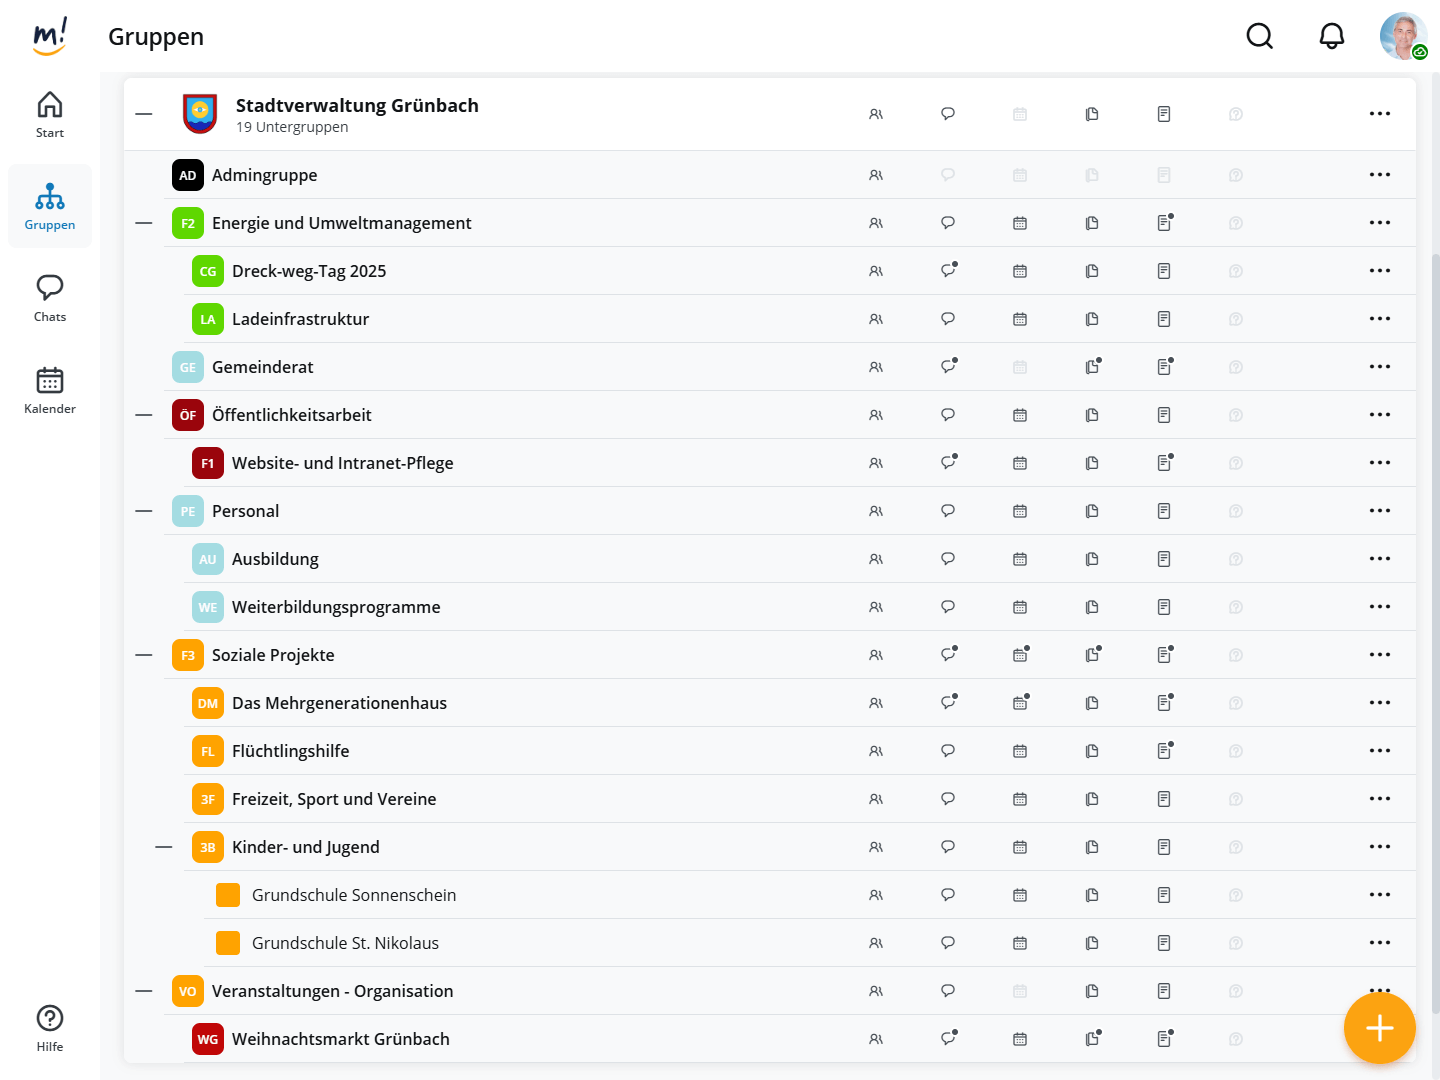Viewport: 1440px width, 1080px height.
Task: Open calendar for Soziale Projekte group
Action: tap(1020, 655)
